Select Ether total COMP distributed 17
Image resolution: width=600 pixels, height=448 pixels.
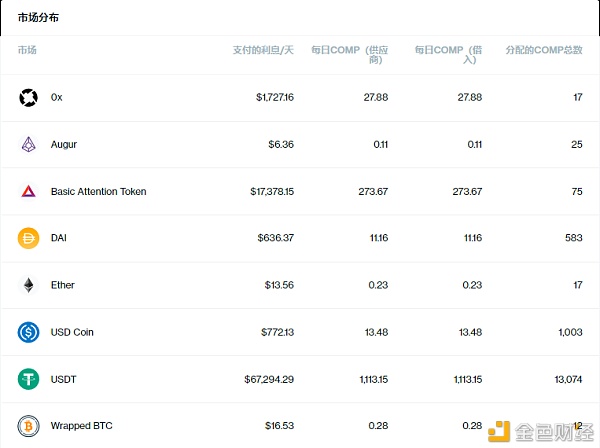coord(578,285)
